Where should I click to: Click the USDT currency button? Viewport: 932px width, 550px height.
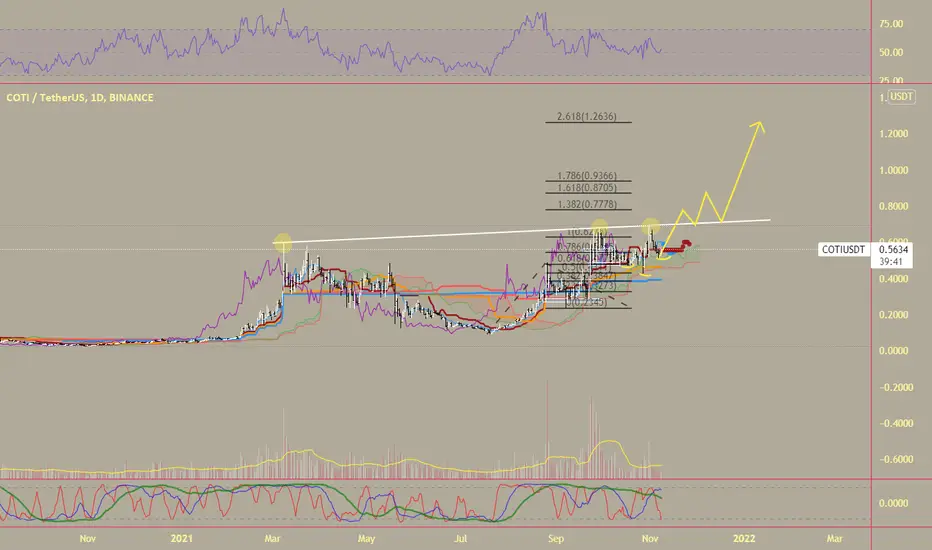point(900,96)
